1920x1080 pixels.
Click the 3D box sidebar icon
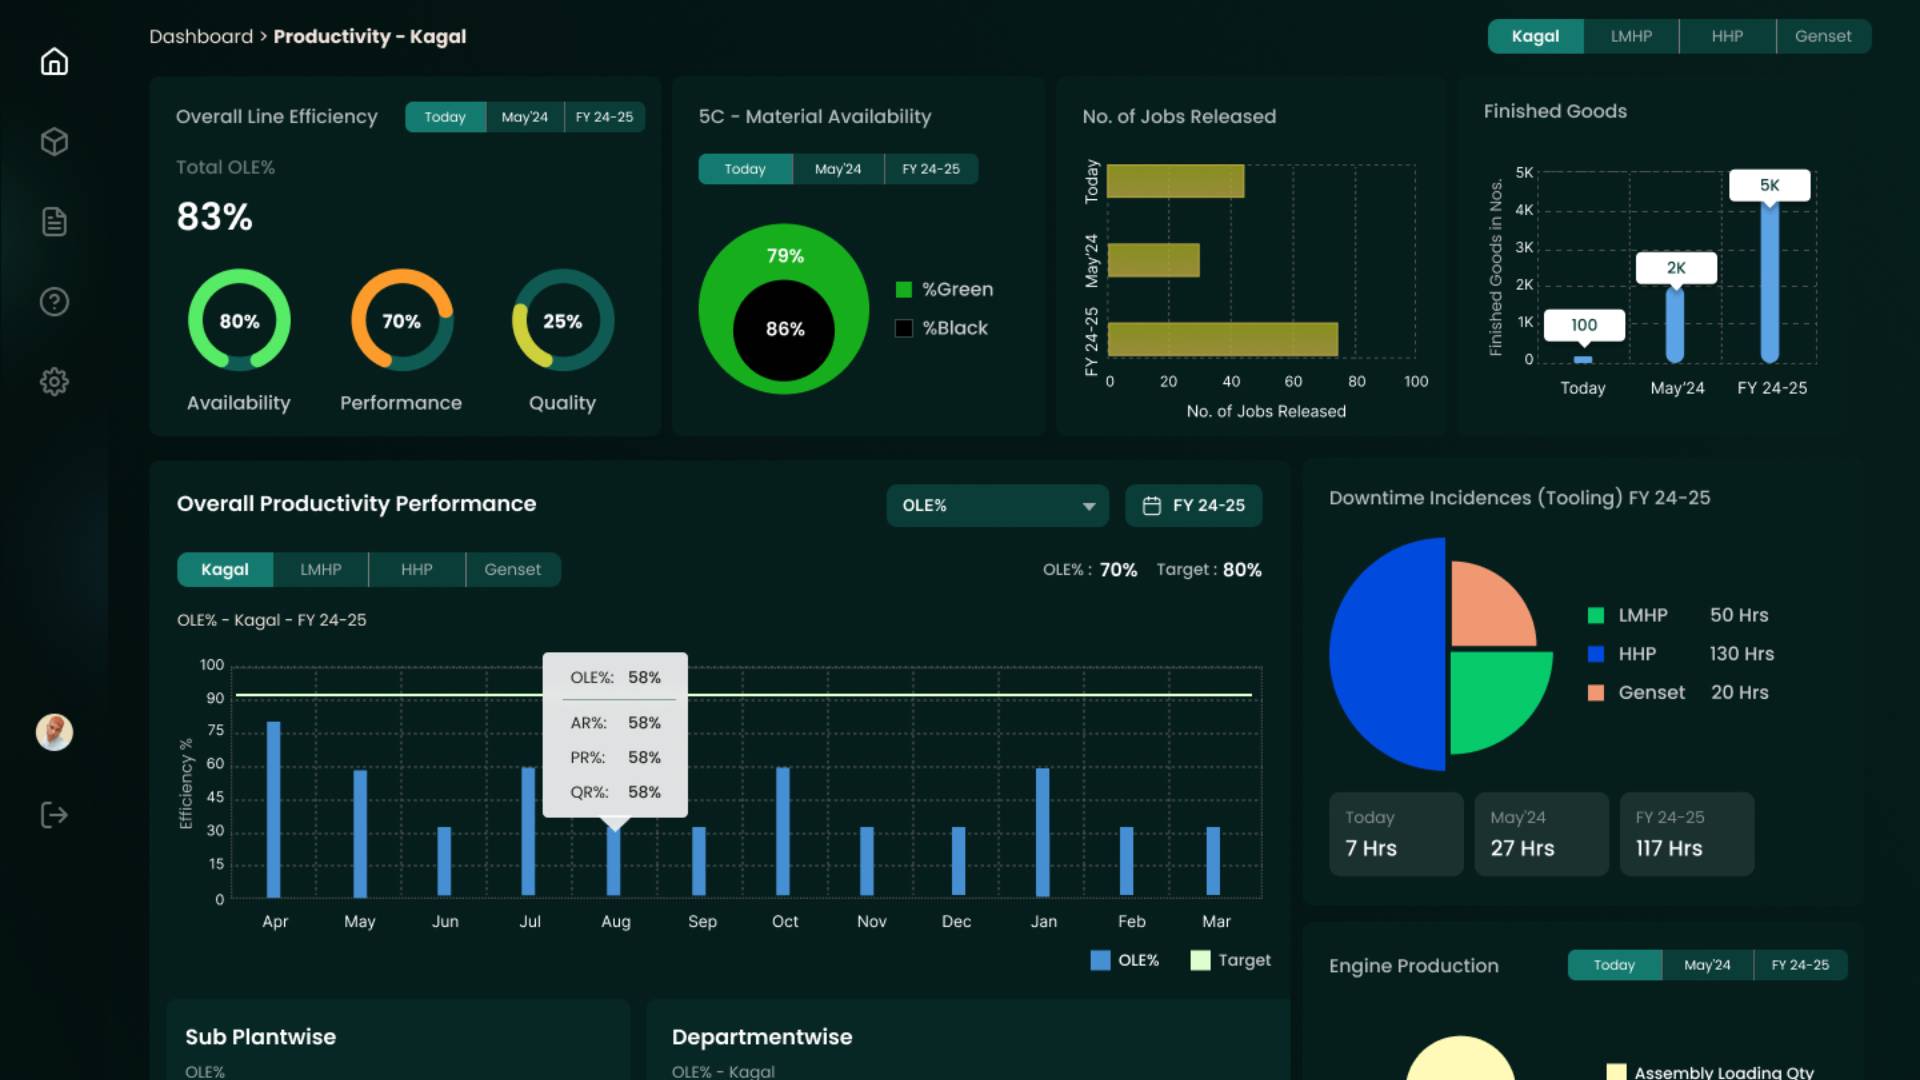(x=54, y=142)
